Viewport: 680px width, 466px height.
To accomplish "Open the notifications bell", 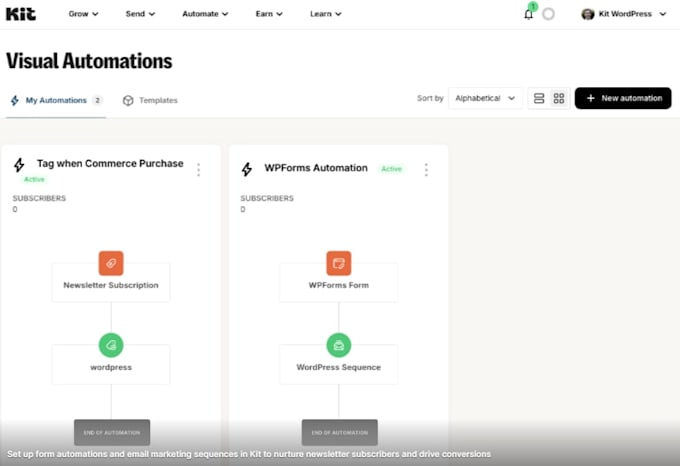I will click(x=528, y=14).
